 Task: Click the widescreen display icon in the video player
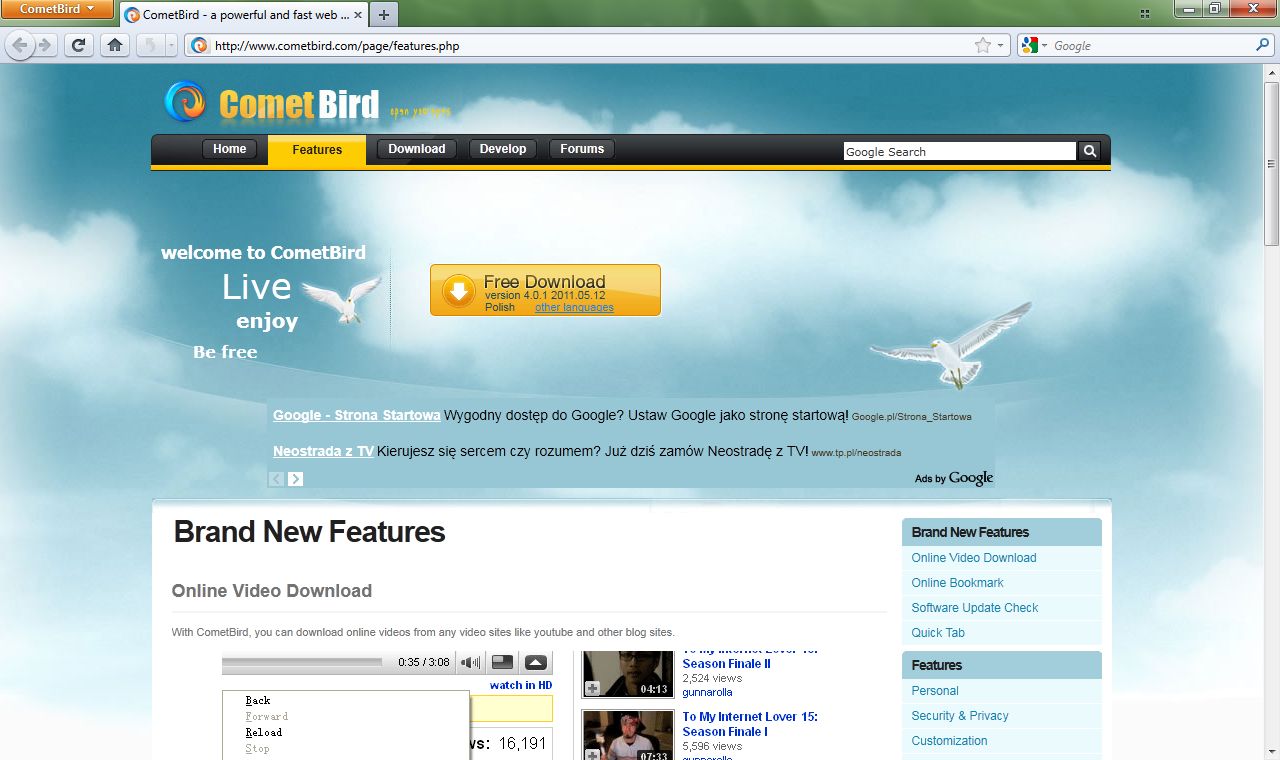point(502,662)
